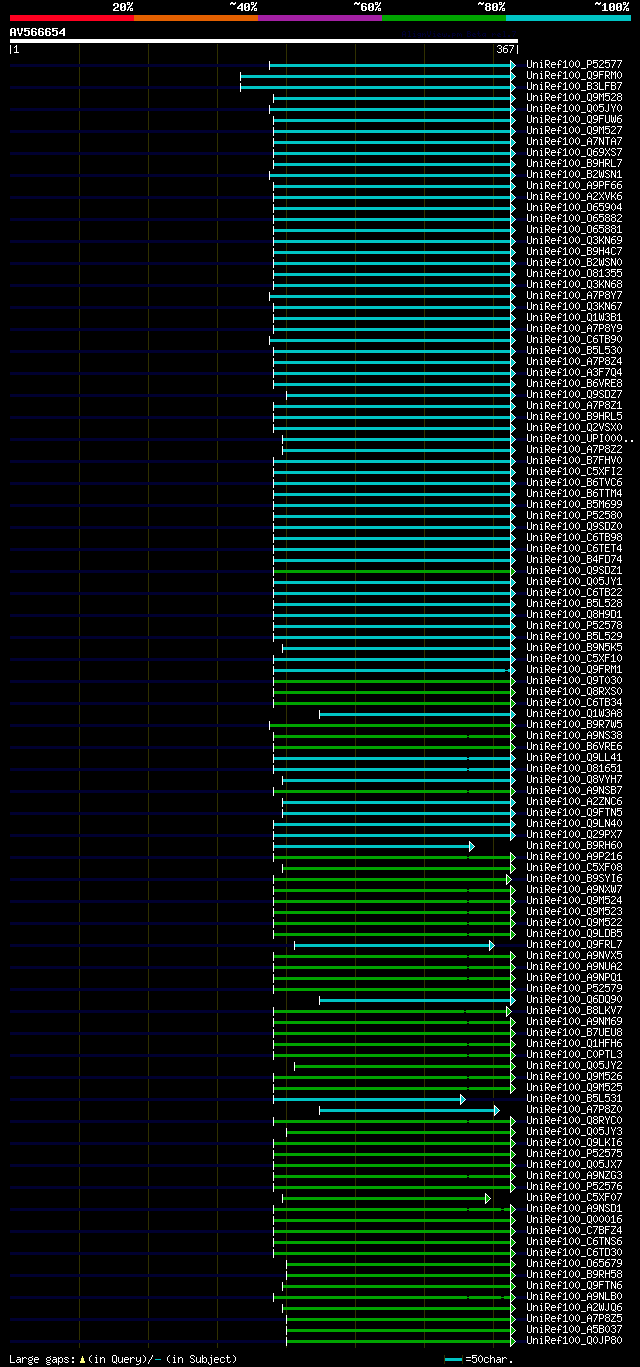This screenshot has height=1367, width=640.
Task: Select hit label UniRef100_Q1HFH6
Action: pos(574,1043)
